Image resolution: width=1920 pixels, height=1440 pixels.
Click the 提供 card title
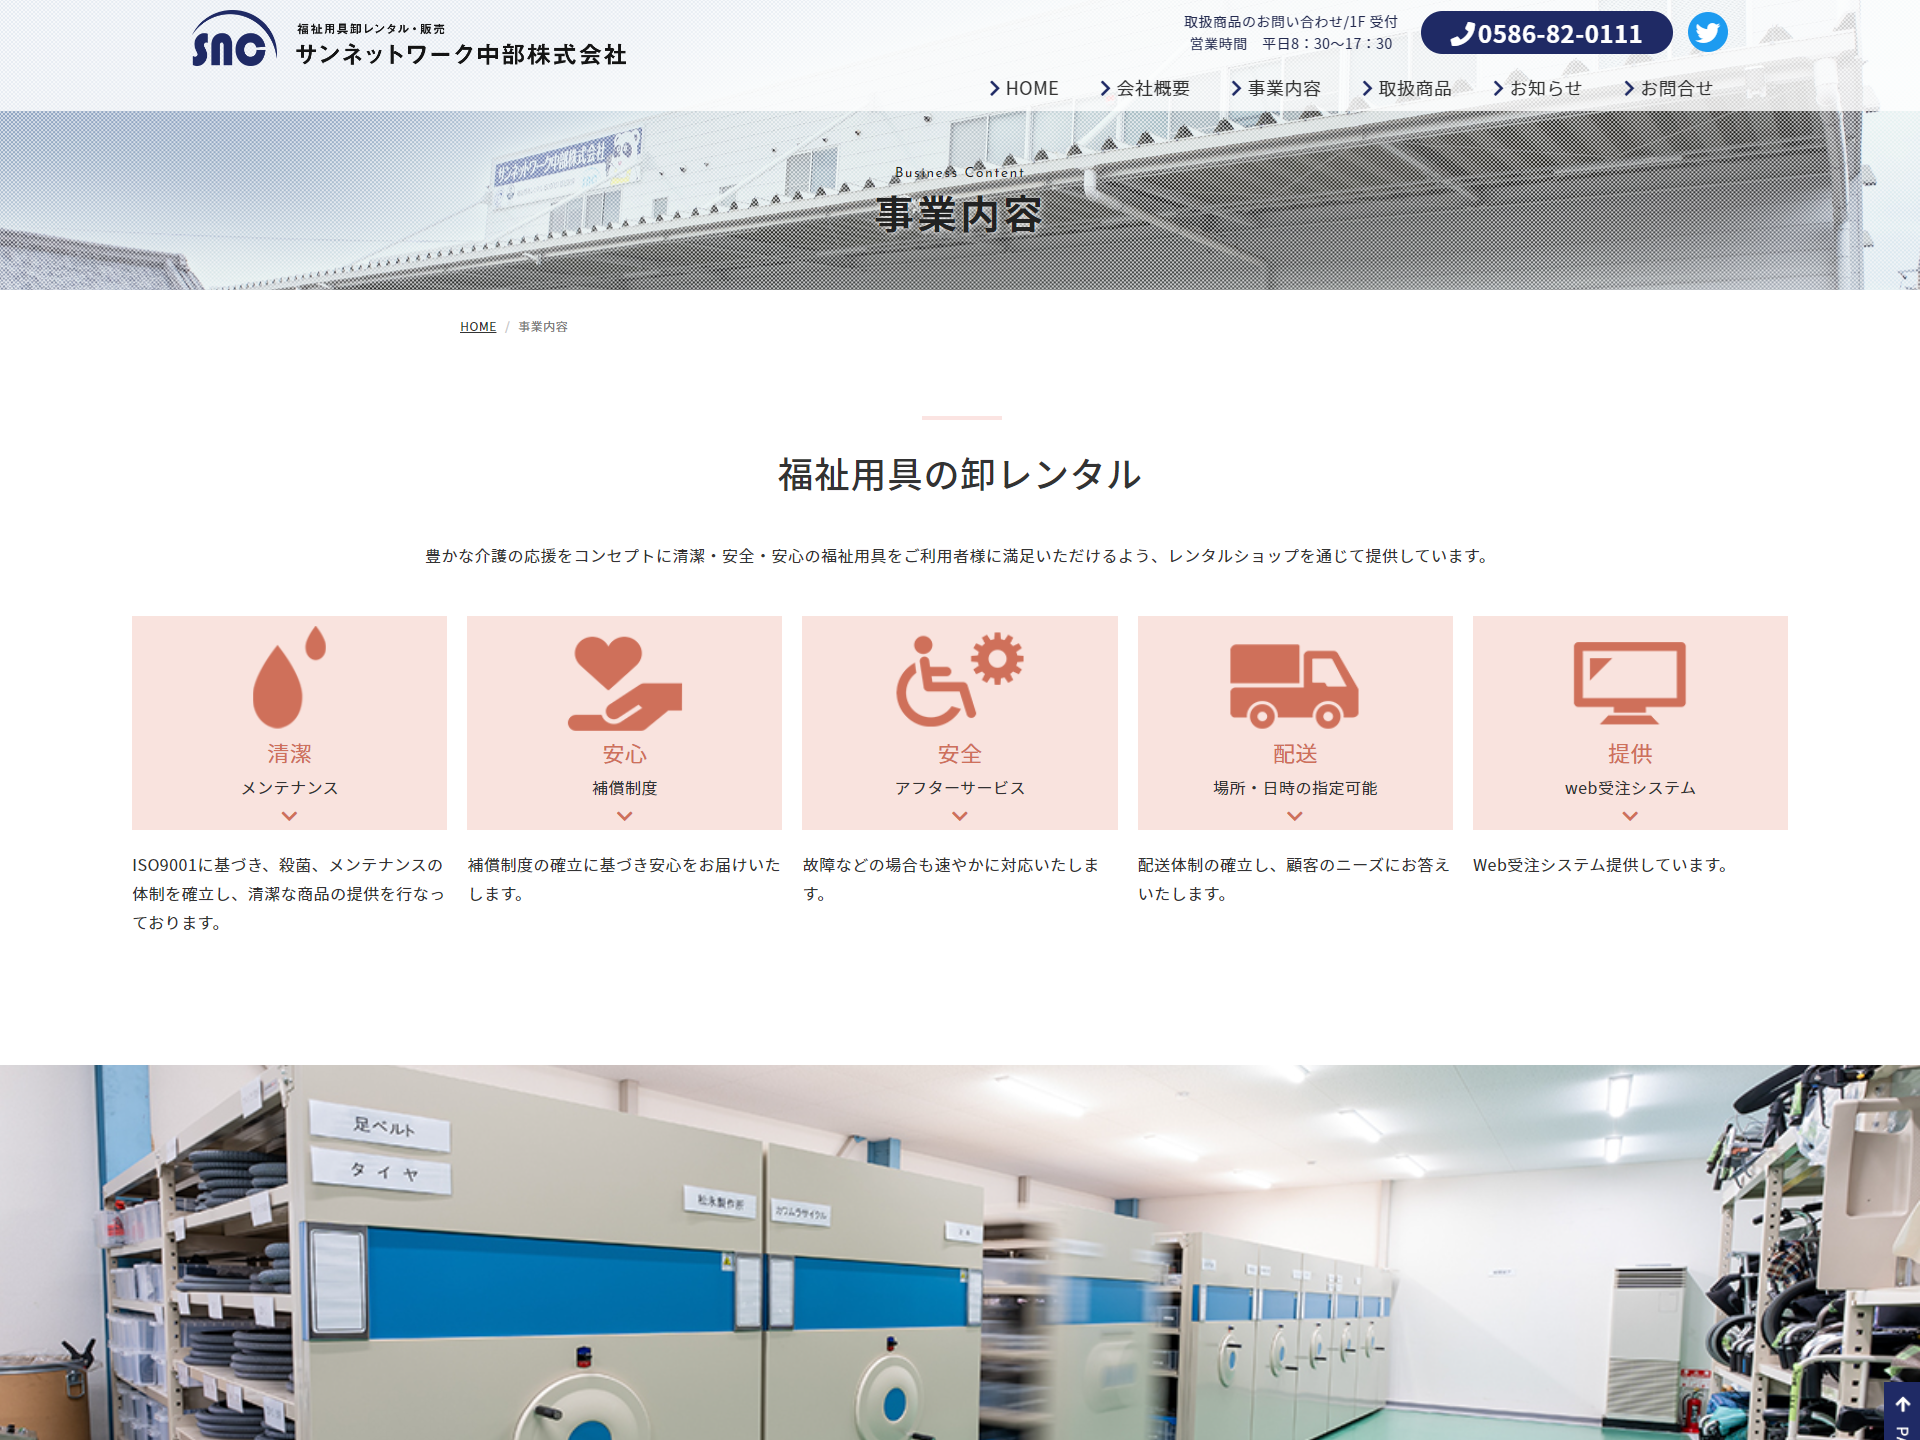(x=1630, y=754)
